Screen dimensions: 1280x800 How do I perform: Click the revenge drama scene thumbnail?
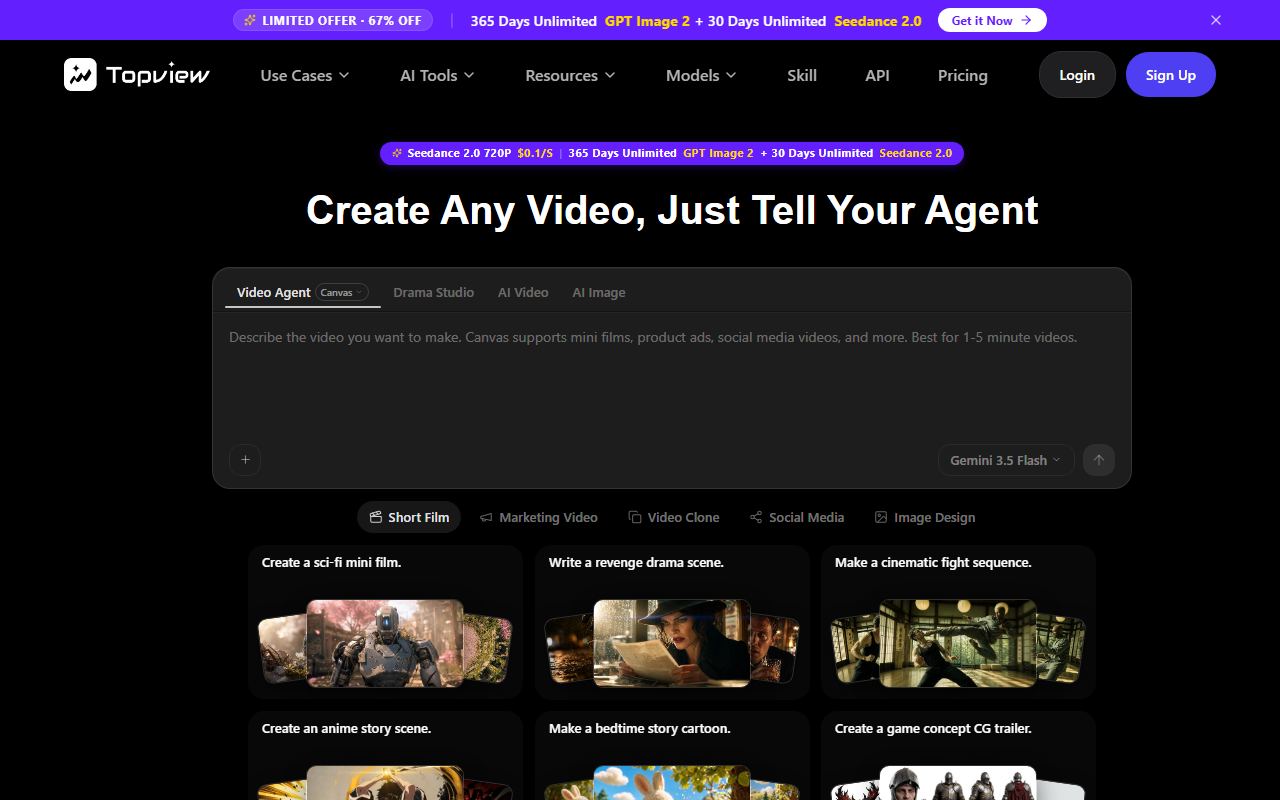[x=672, y=643]
